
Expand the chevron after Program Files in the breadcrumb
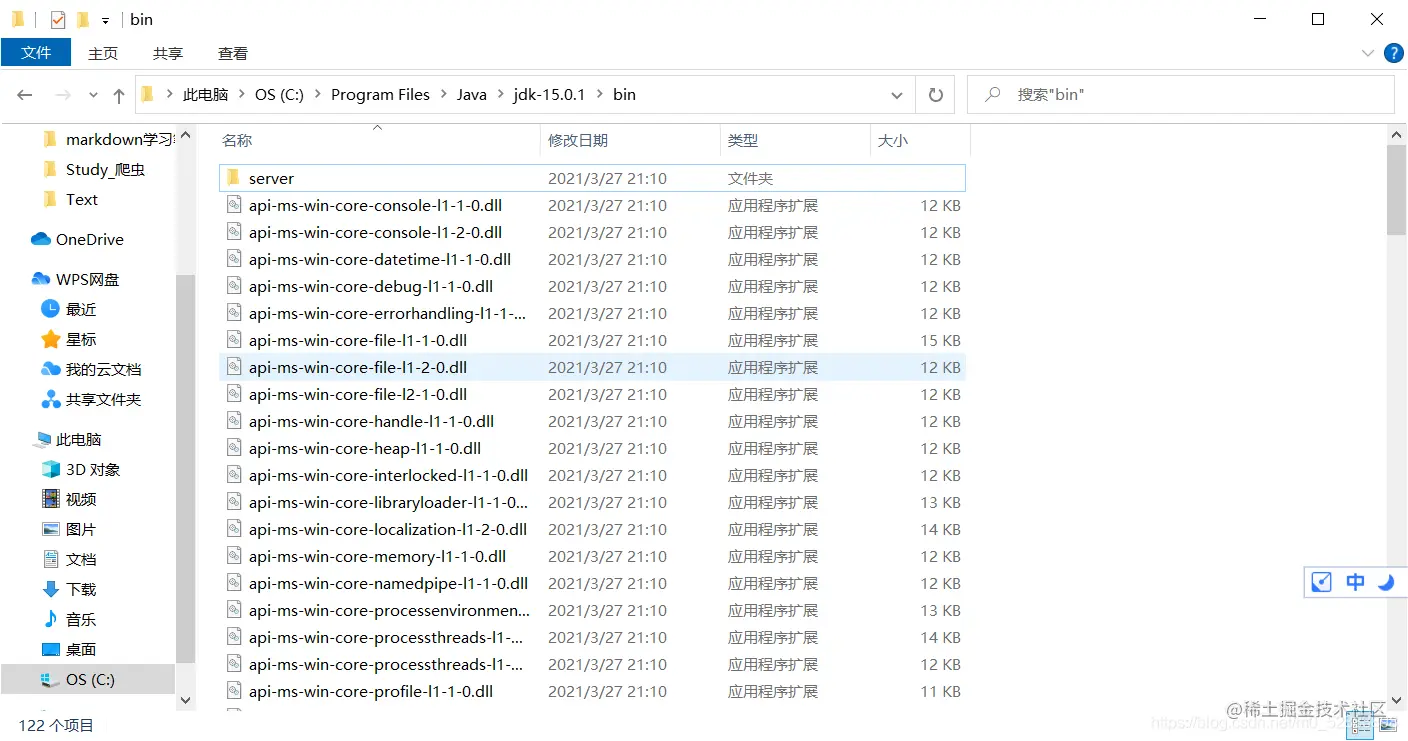443,95
